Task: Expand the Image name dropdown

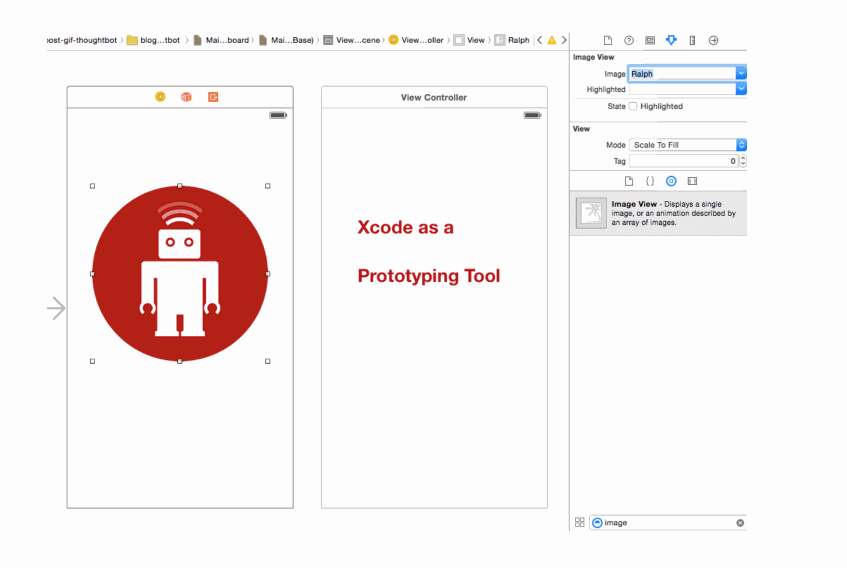Action: 741,74
